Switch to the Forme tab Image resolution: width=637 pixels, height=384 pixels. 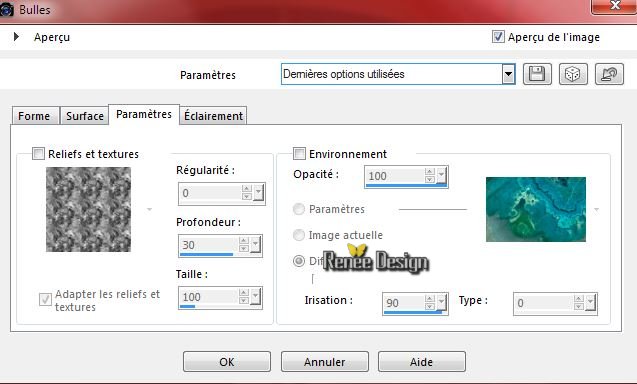[x=34, y=116]
